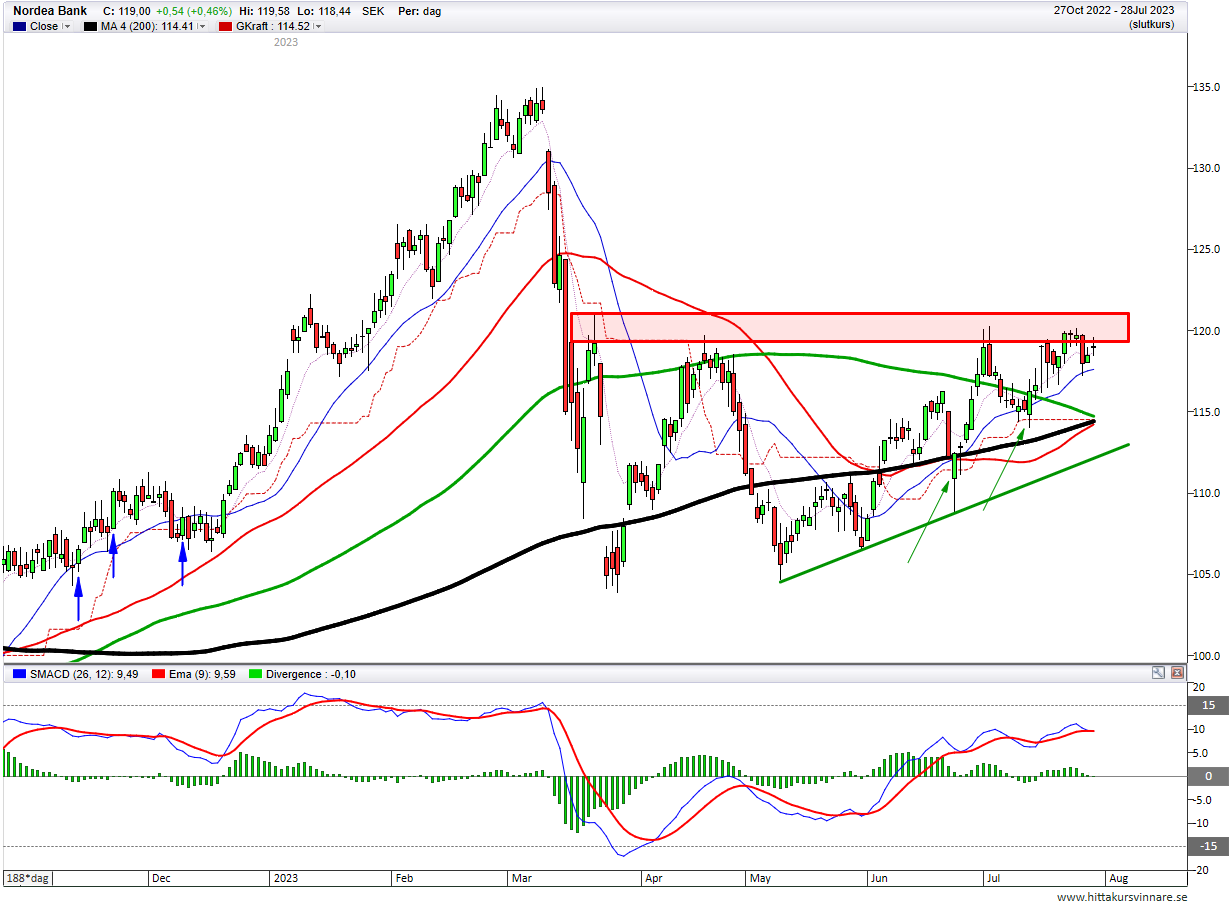The width and height of the screenshot is (1232, 902).
Task: Expand the Close series dropdown arrow
Action: (67, 26)
